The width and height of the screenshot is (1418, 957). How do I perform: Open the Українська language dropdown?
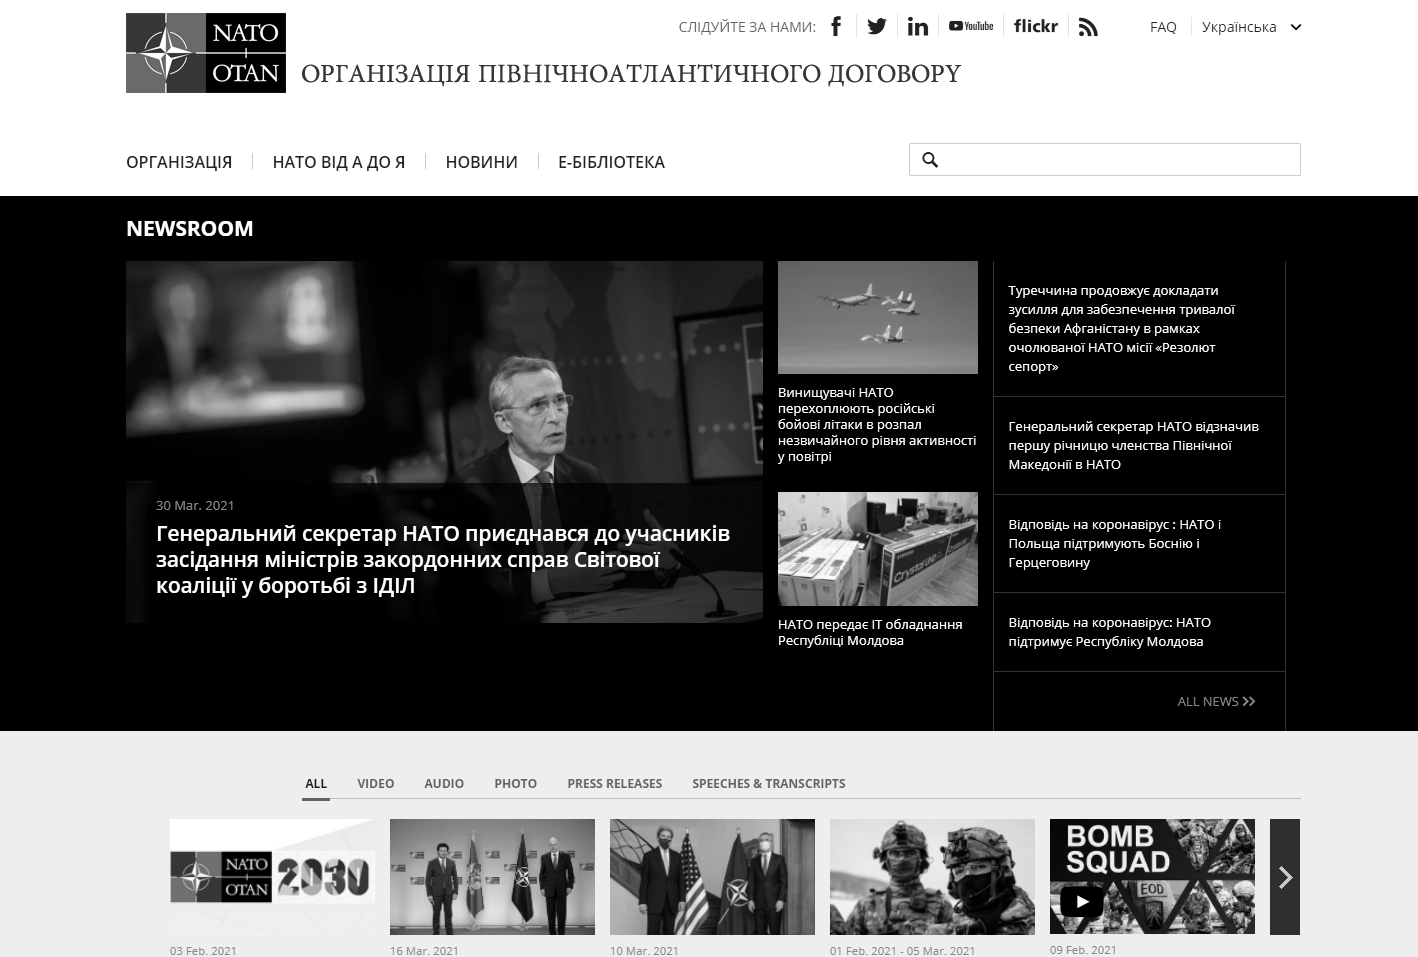pos(1251,27)
